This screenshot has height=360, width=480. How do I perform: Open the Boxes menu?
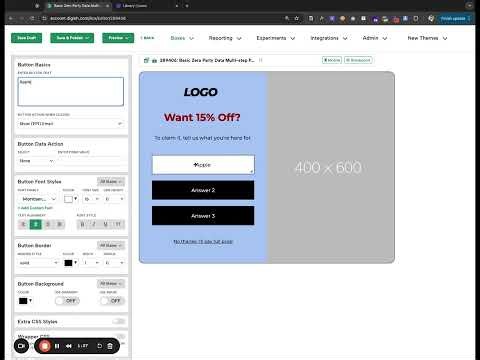[182, 38]
